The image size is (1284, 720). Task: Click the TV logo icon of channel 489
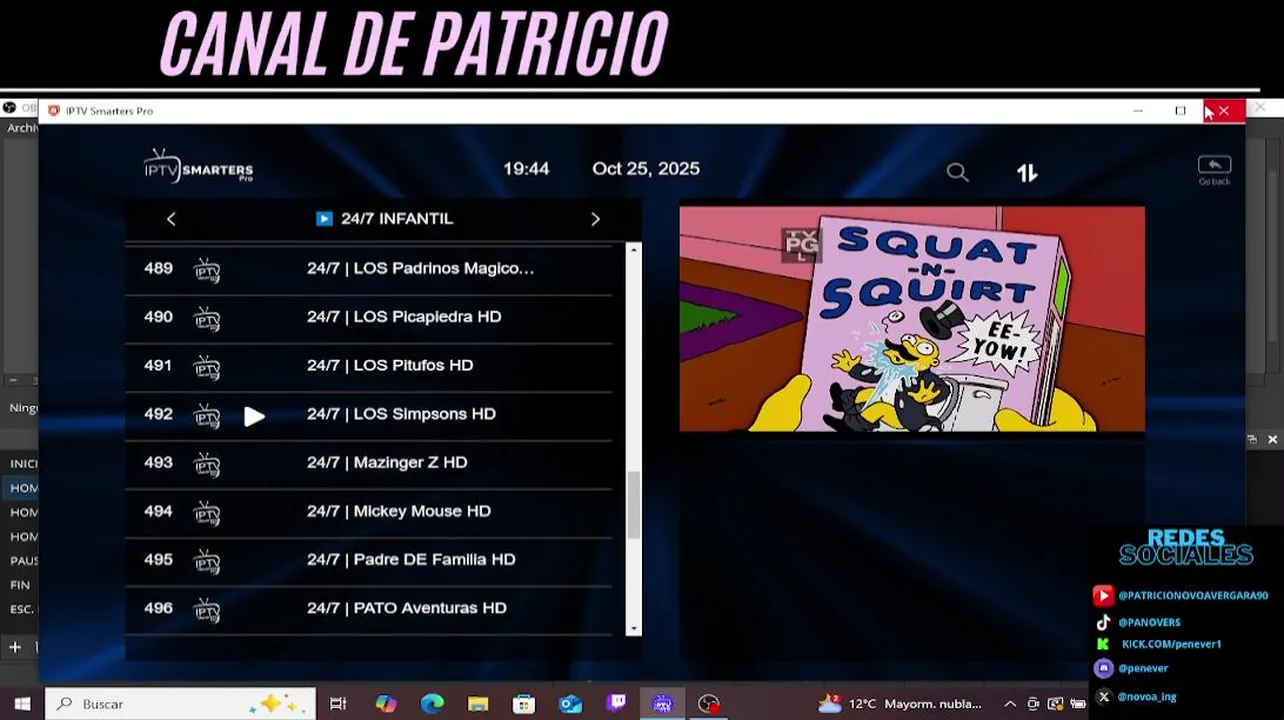tap(207, 270)
